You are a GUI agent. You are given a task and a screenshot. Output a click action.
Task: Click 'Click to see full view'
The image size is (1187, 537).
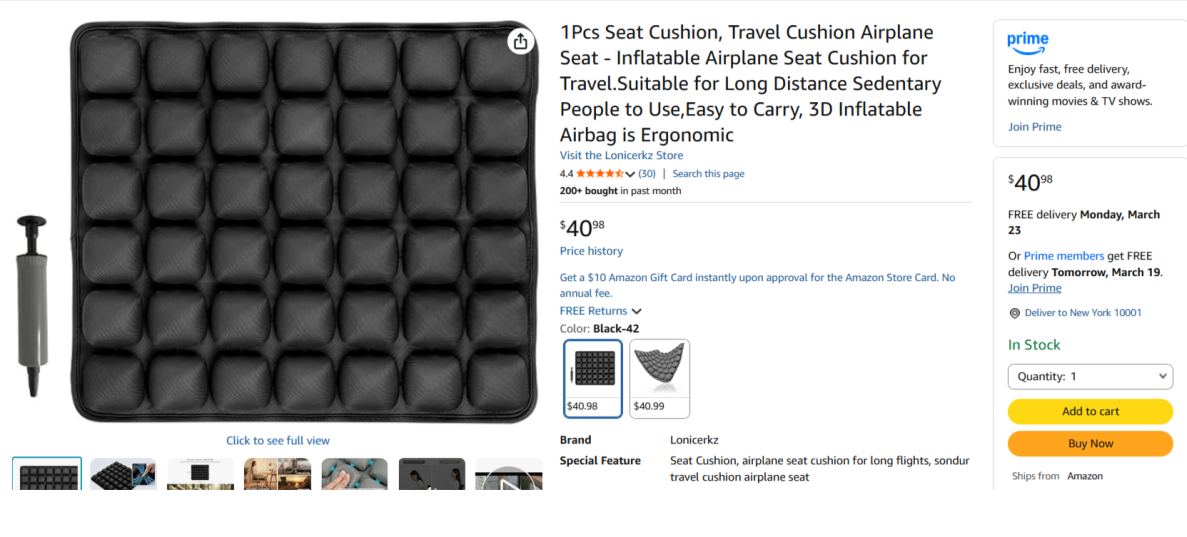point(277,440)
